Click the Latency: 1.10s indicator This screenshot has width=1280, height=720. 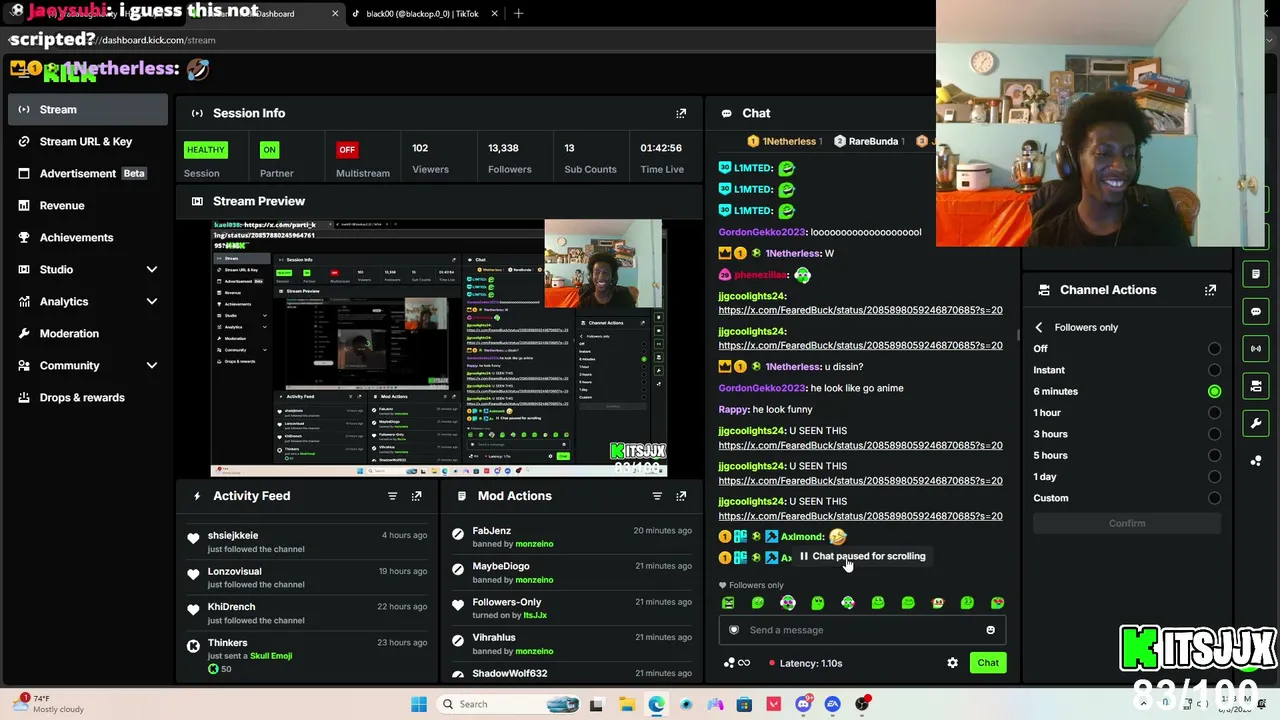click(806, 663)
